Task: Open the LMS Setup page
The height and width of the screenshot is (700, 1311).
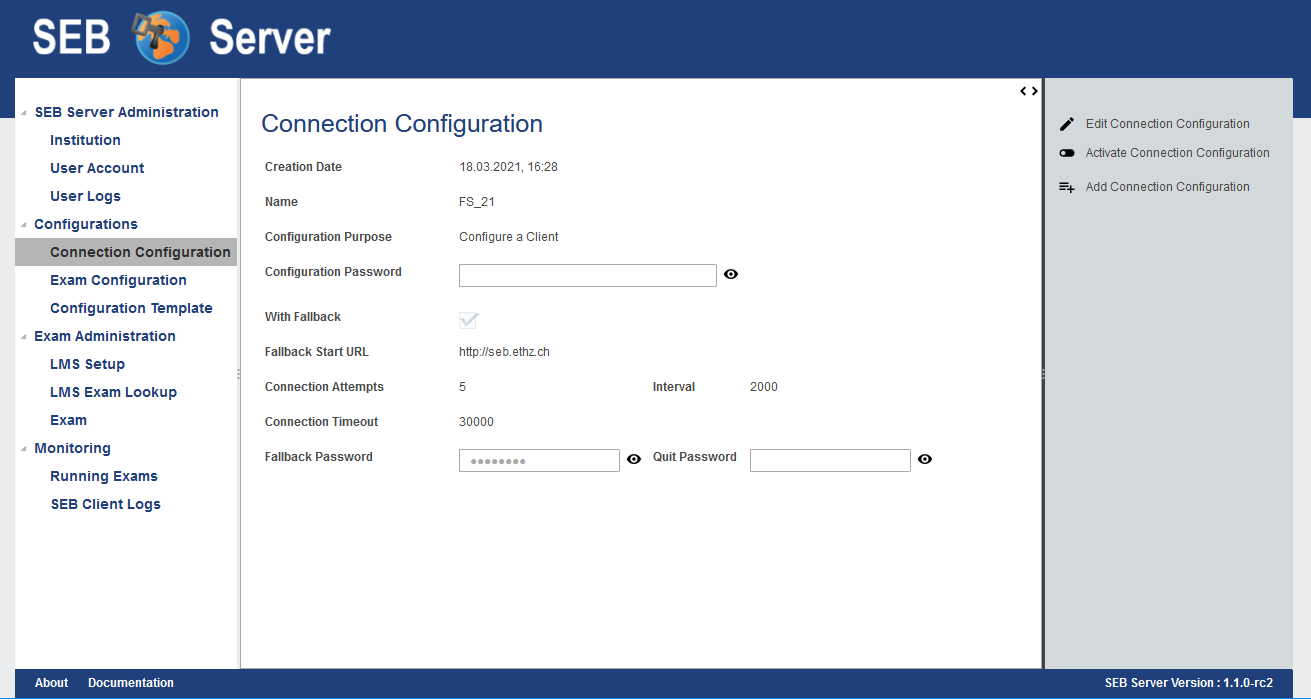Action: pyautogui.click(x=87, y=364)
